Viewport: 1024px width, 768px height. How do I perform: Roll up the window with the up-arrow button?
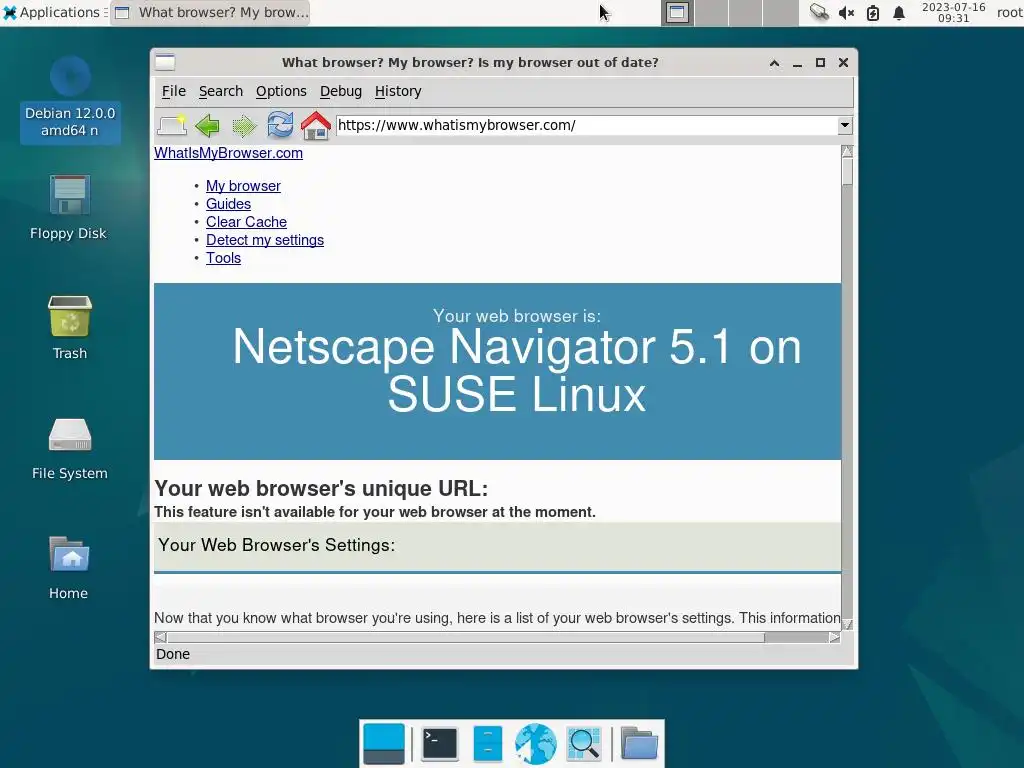point(775,63)
